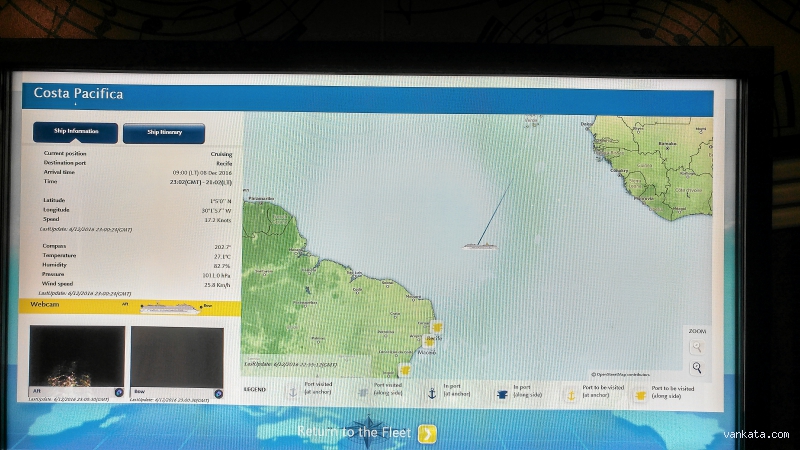800x450 pixels.
Task: Switch to the Ship Itinerary tab
Action: 164,132
